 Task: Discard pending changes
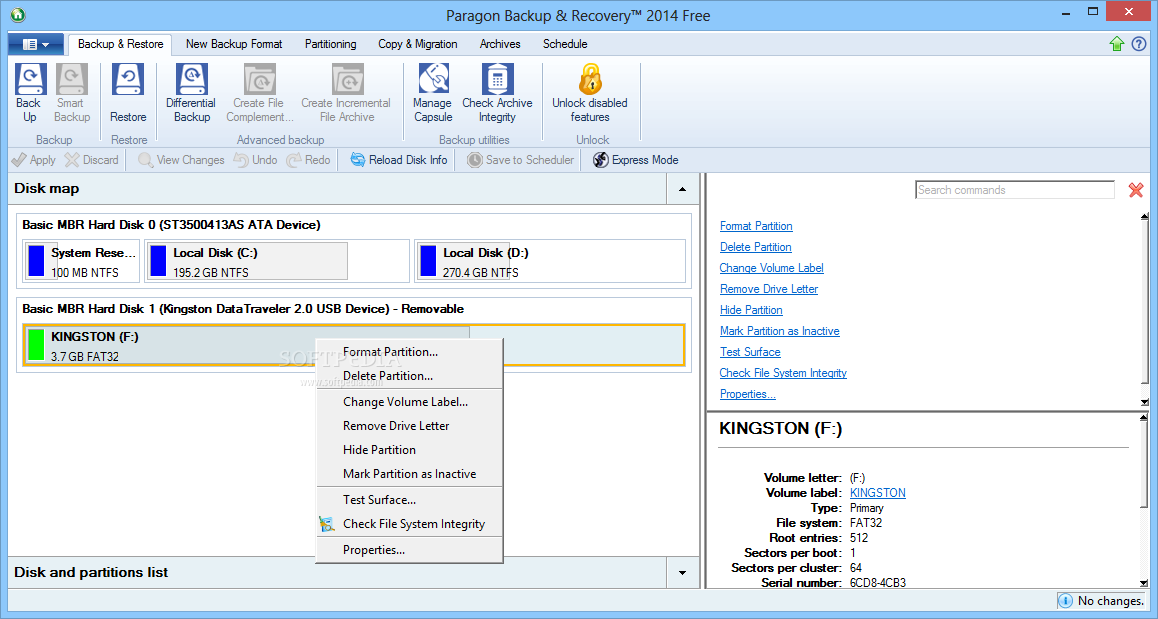coord(92,160)
